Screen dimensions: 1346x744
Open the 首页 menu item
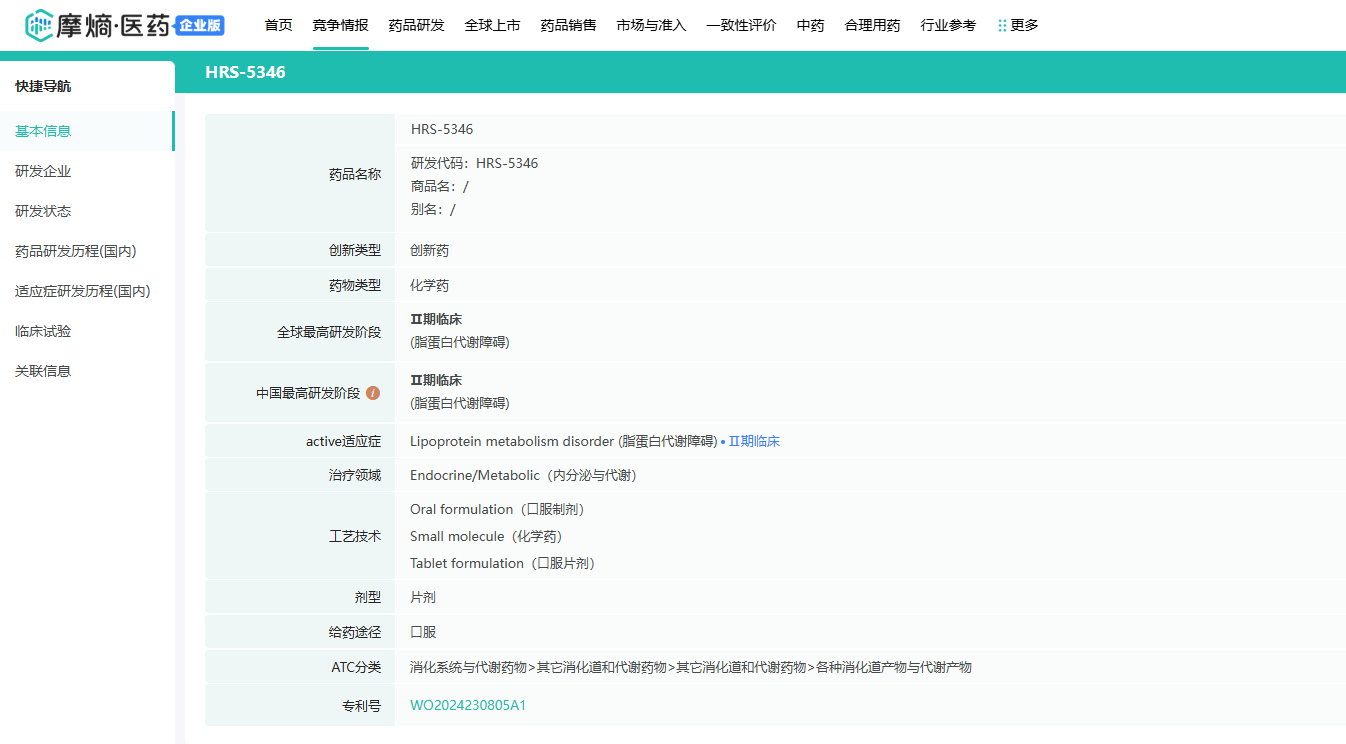278,25
